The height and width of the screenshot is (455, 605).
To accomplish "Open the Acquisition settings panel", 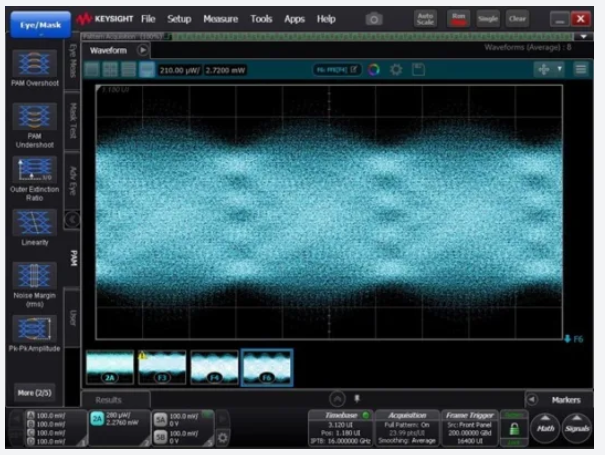I will tap(407, 428).
